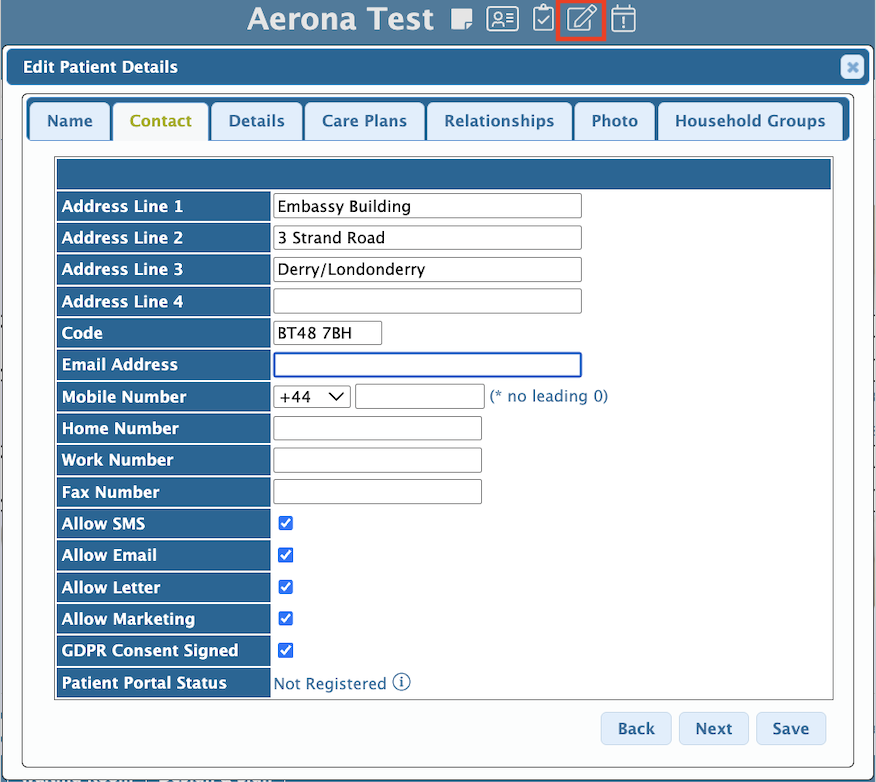Focus the Email Address field
The height and width of the screenshot is (782, 876).
(427, 365)
